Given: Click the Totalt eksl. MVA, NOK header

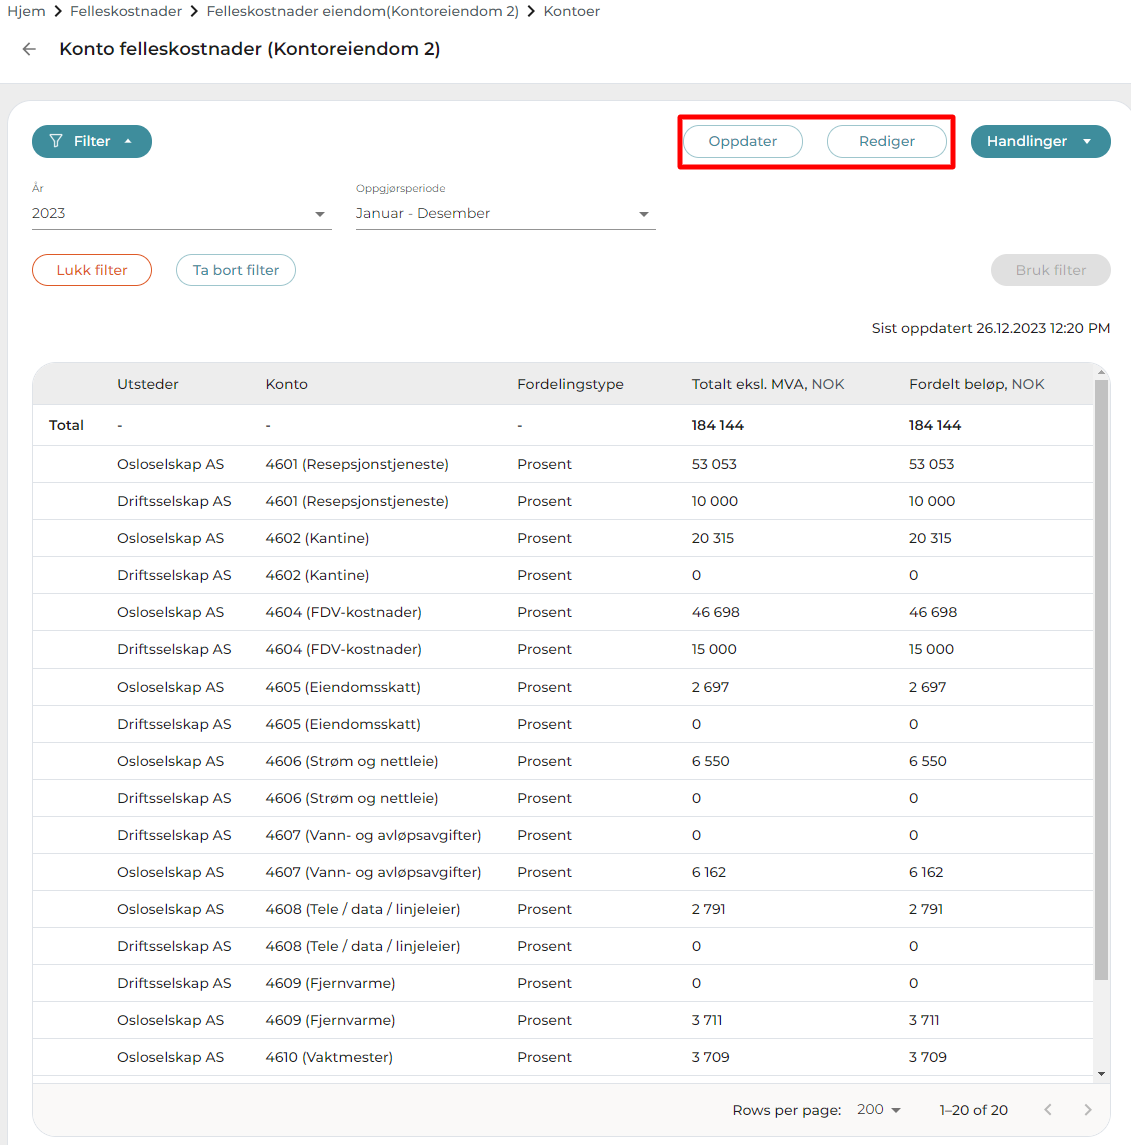Looking at the screenshot, I should [x=767, y=384].
